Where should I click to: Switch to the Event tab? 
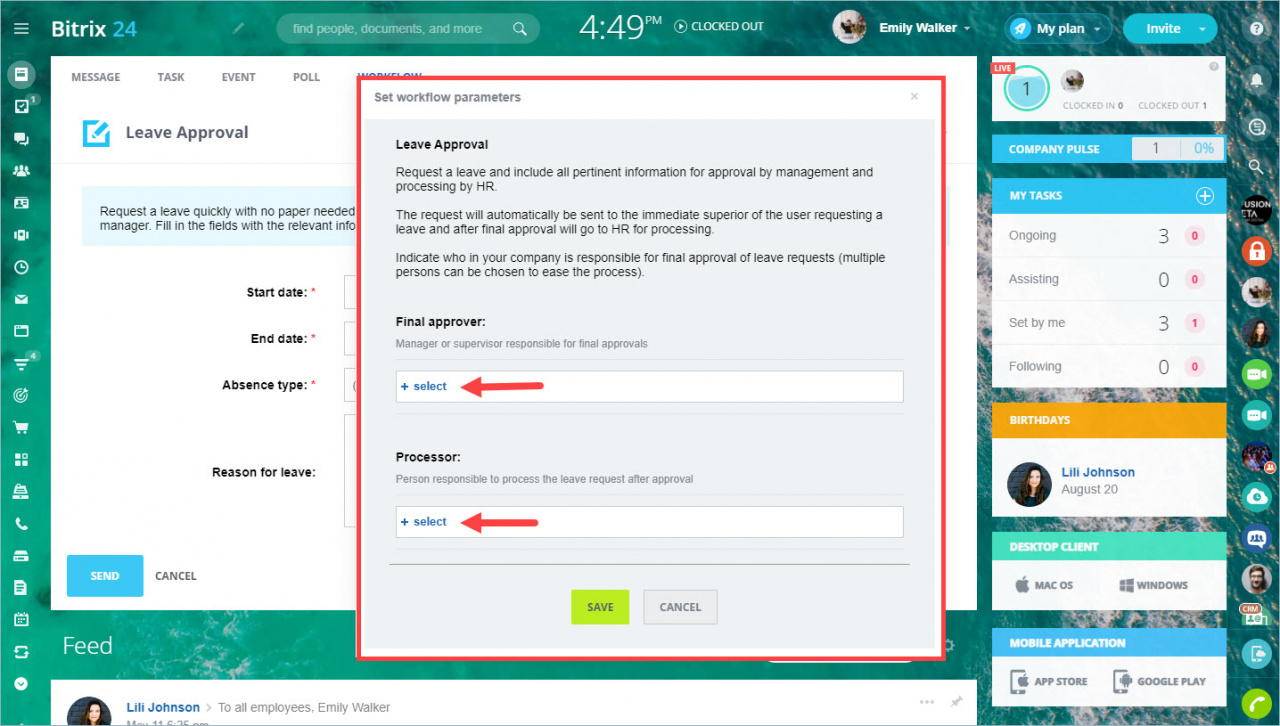tap(239, 77)
